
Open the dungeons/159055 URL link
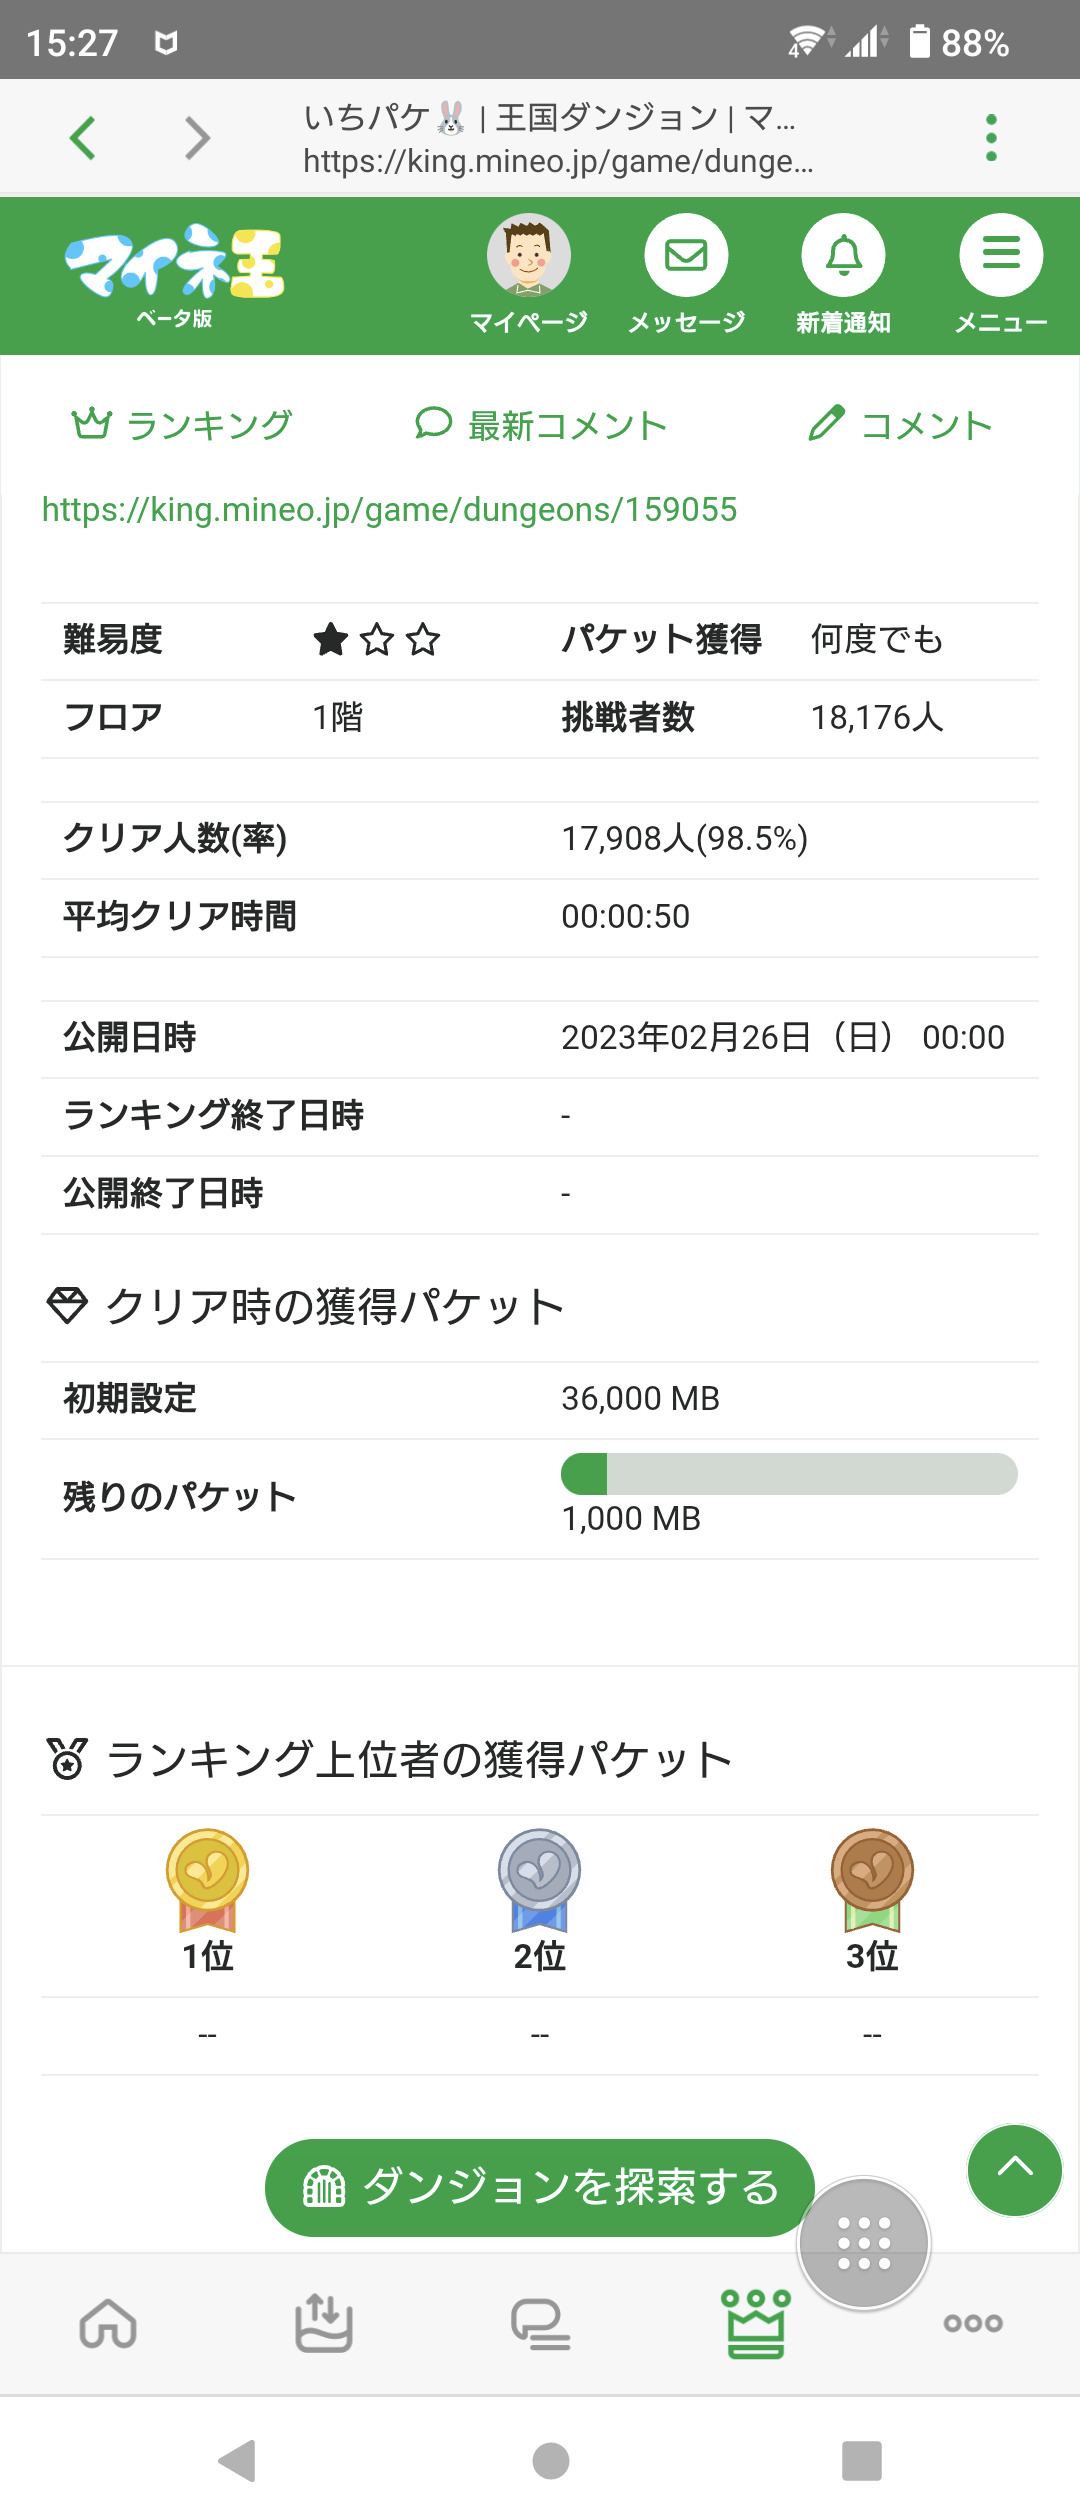(x=389, y=510)
